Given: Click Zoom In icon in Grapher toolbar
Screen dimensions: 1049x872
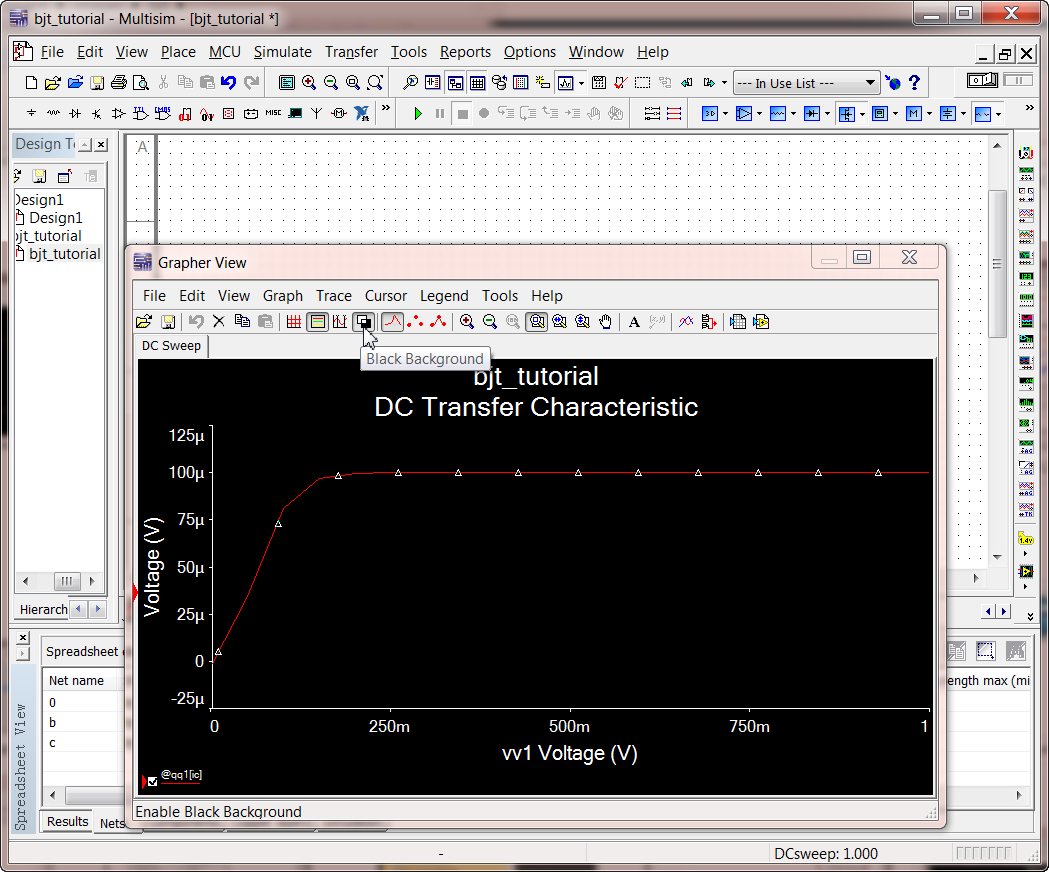Looking at the screenshot, I should click(x=467, y=322).
